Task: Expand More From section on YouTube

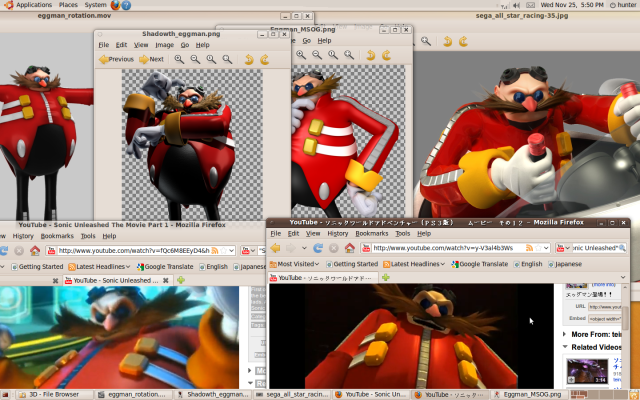Action: click(x=564, y=334)
